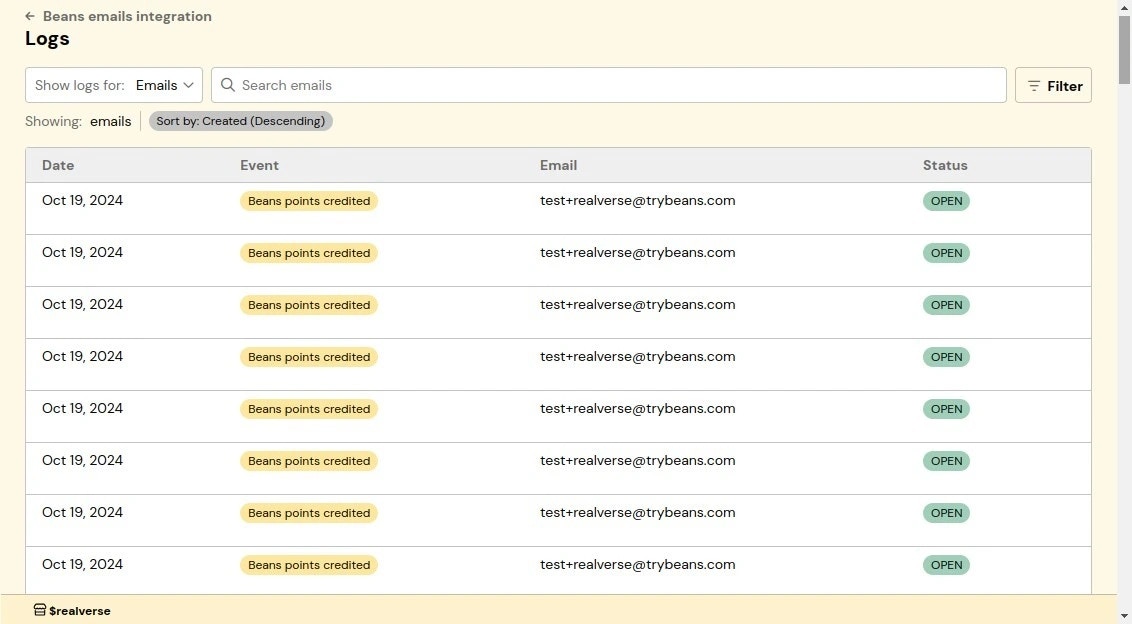Viewport: 1132px width, 624px height.
Task: Click the filter lines icon on the Filter button
Action: point(1034,86)
